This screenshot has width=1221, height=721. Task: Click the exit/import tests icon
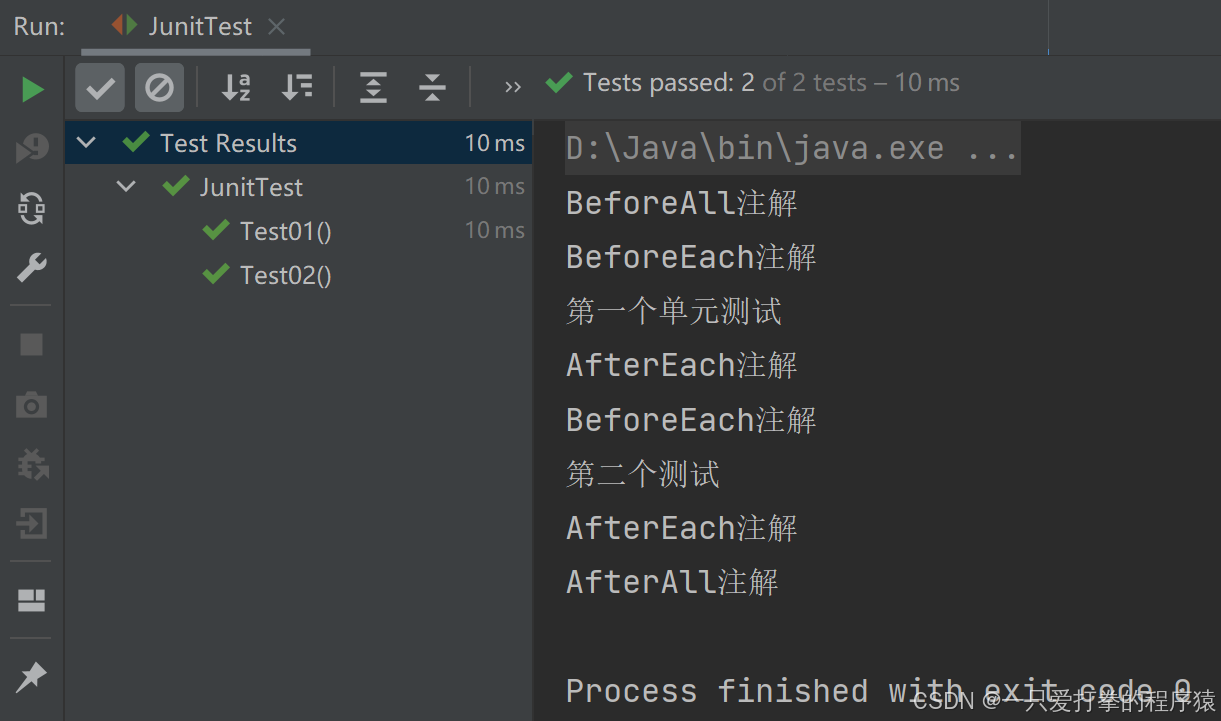click(32, 523)
